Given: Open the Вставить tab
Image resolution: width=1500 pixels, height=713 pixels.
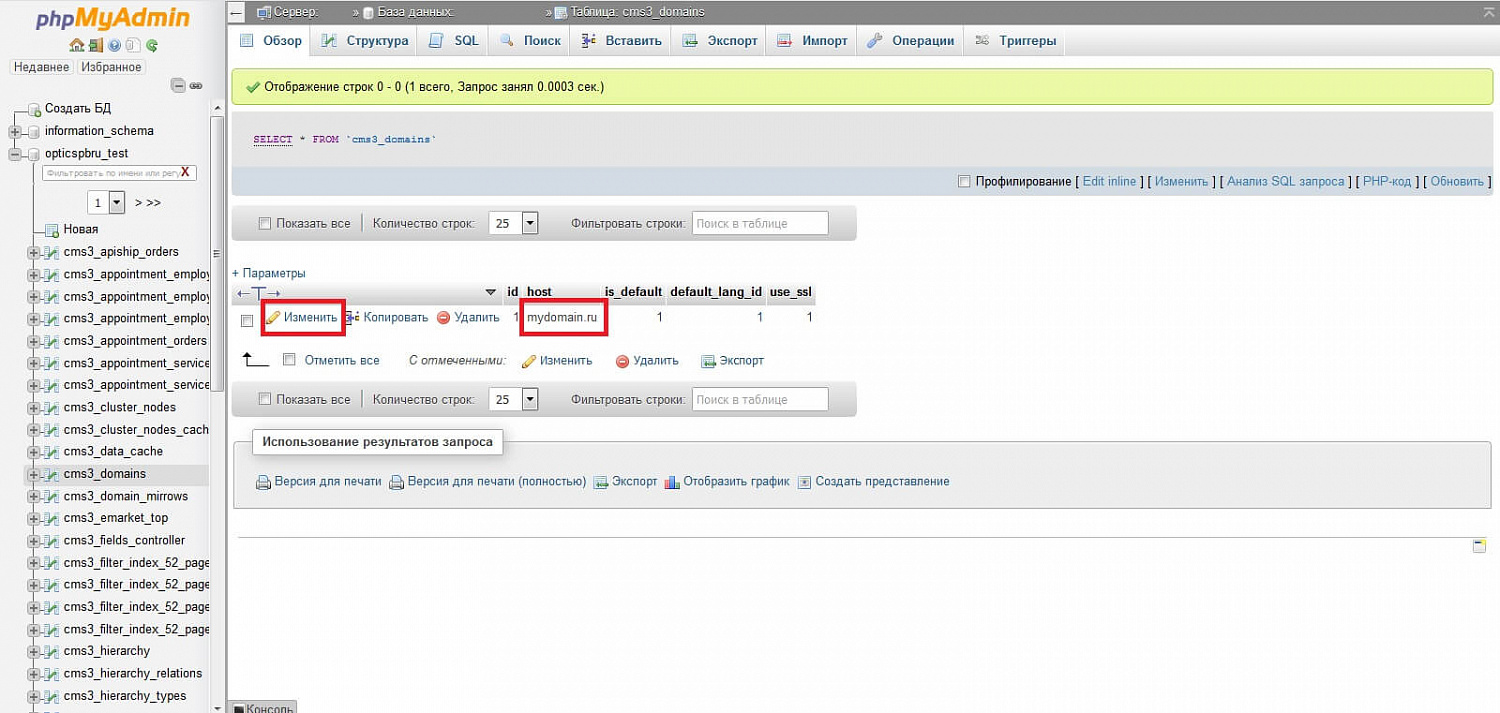Looking at the screenshot, I should [621, 41].
